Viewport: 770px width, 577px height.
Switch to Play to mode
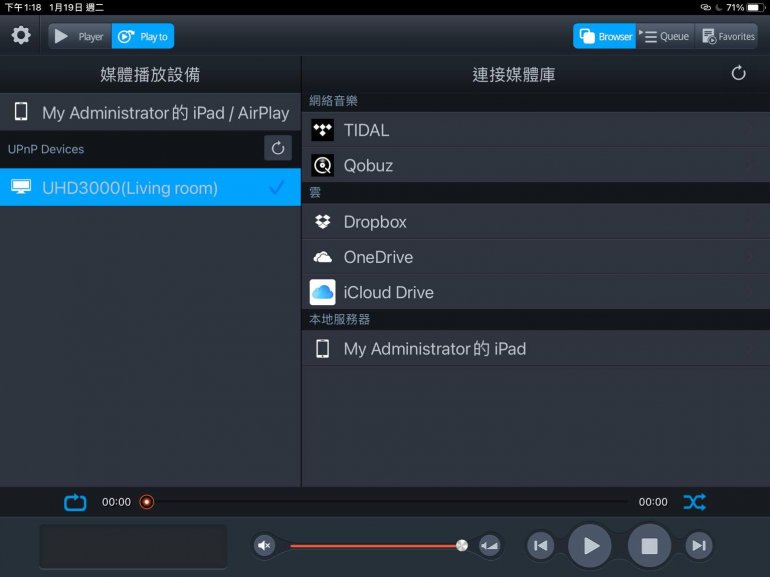[143, 36]
